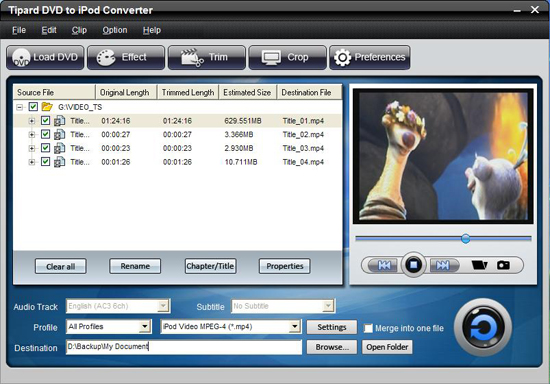This screenshot has height=384, width=550.
Task: Collapse the G:\VIDEO_TS tree node
Action: (x=20, y=107)
